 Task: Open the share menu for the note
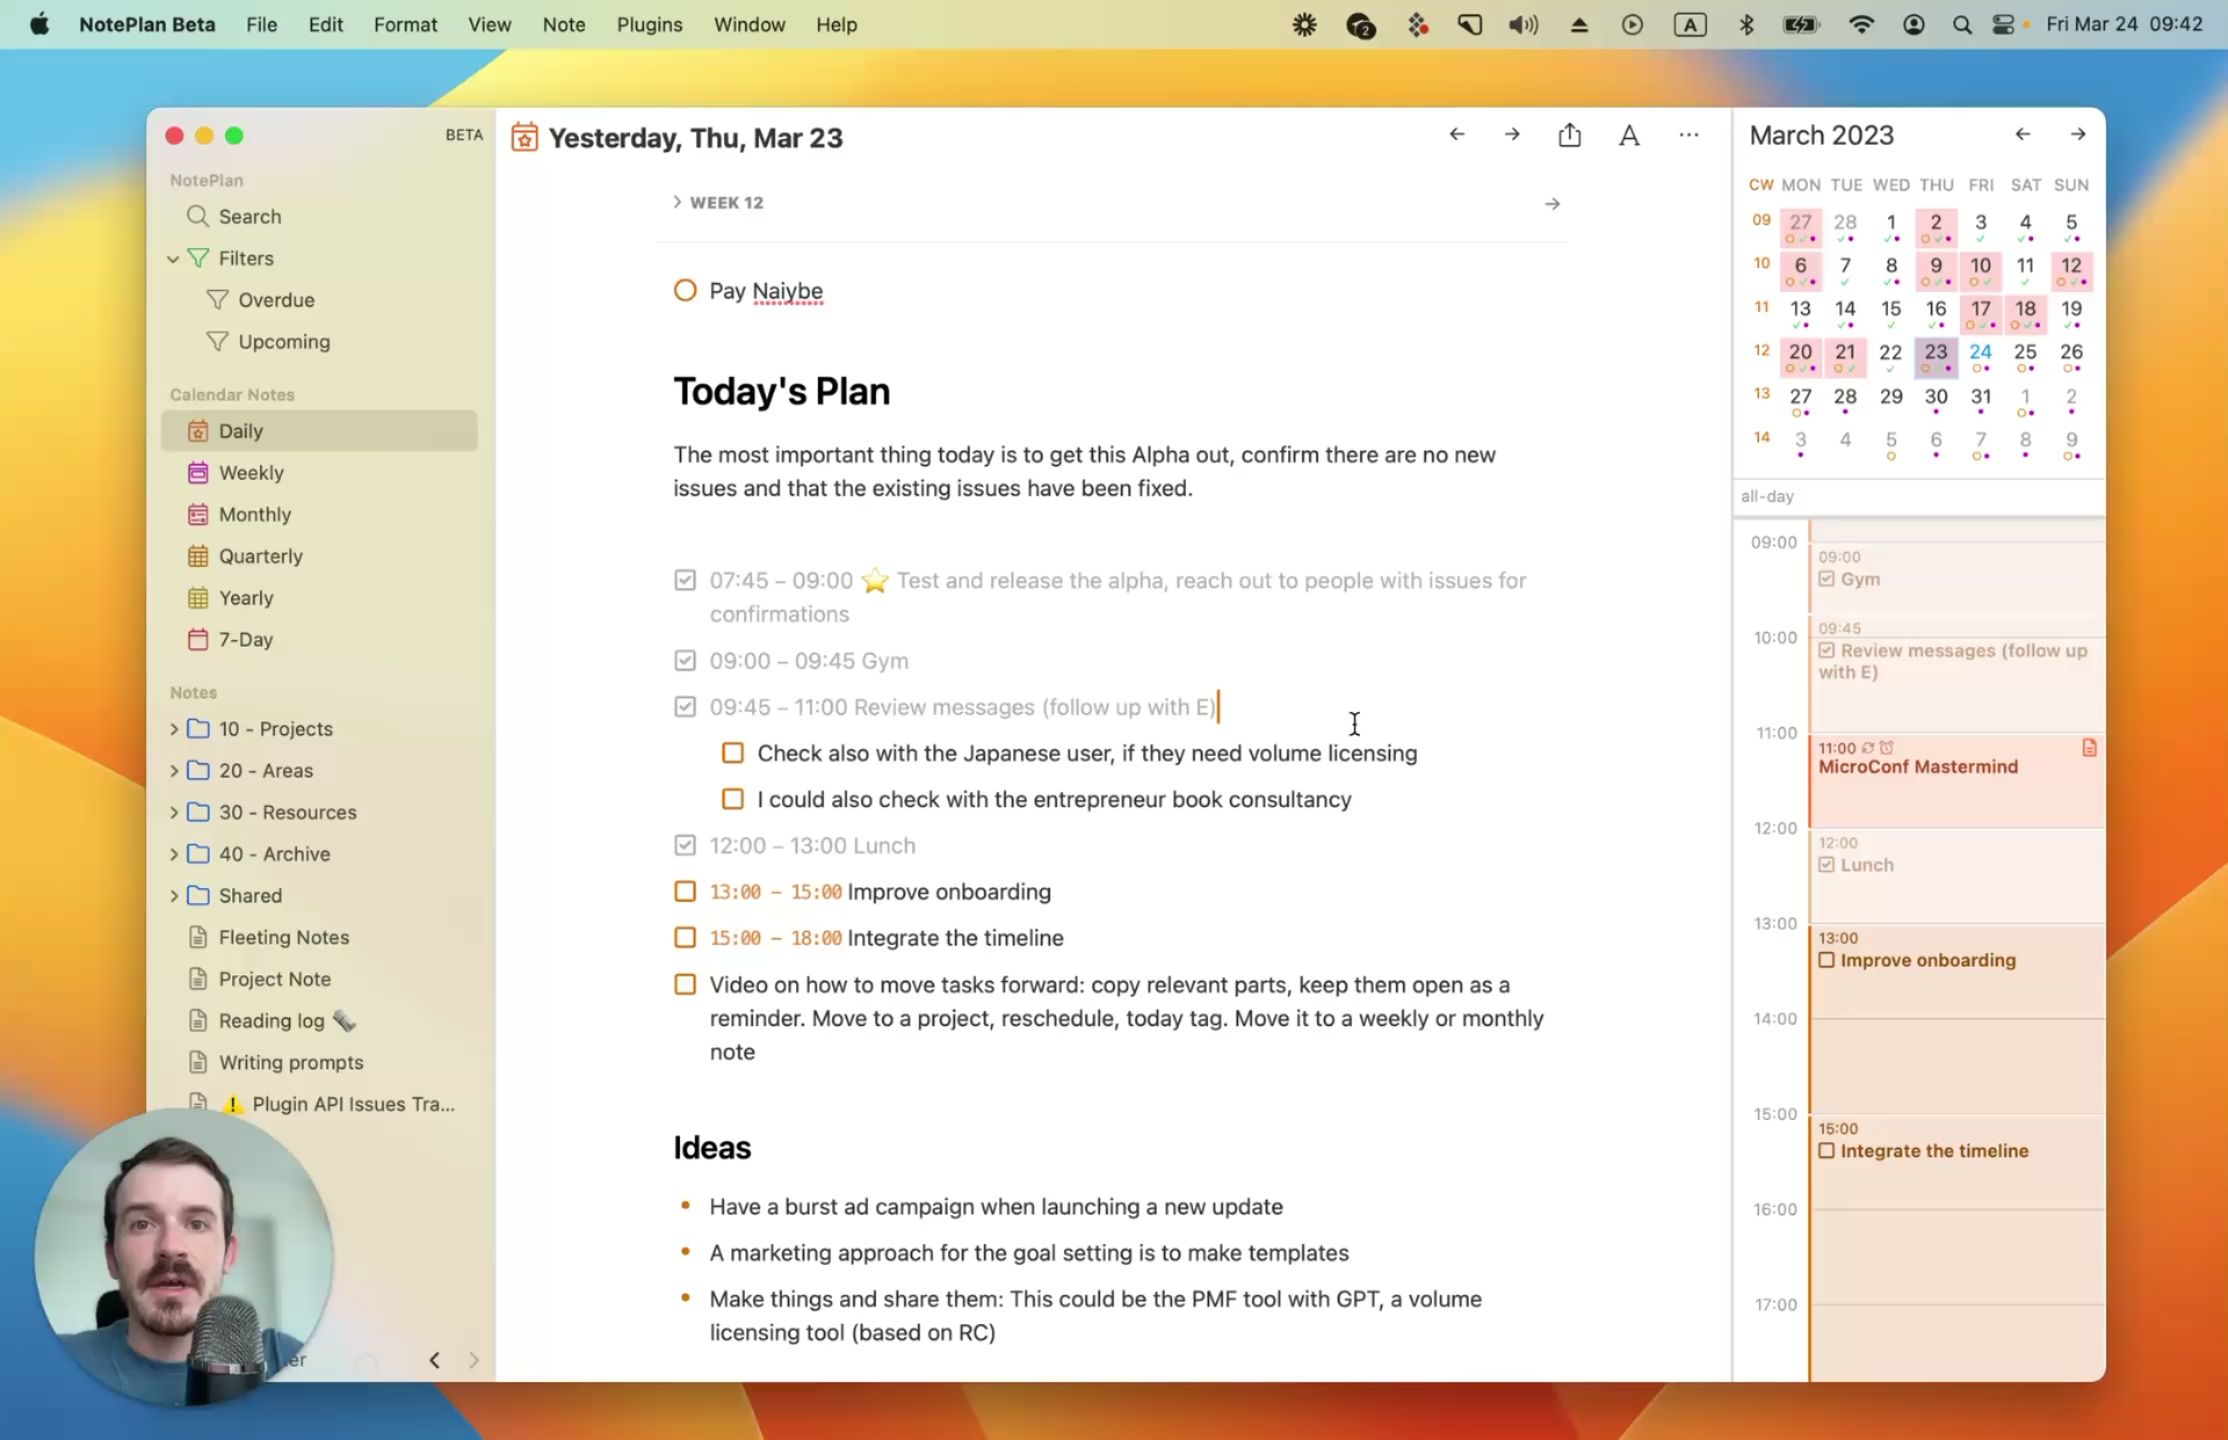coord(1569,134)
